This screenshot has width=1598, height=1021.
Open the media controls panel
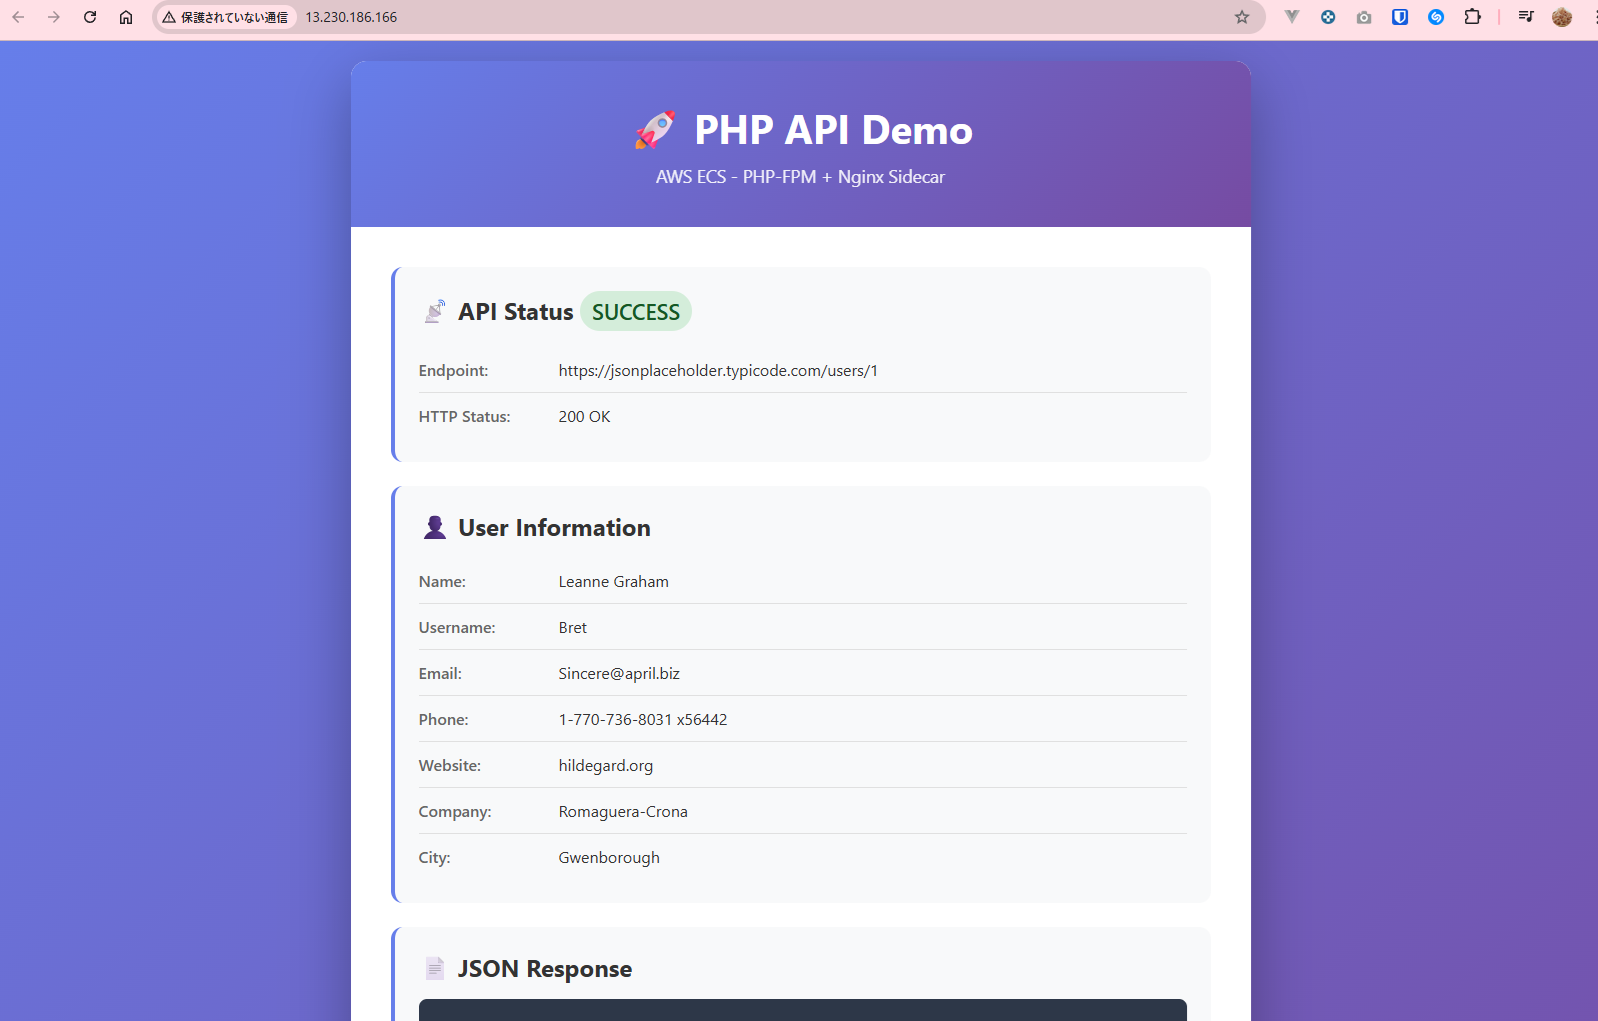pos(1526,17)
